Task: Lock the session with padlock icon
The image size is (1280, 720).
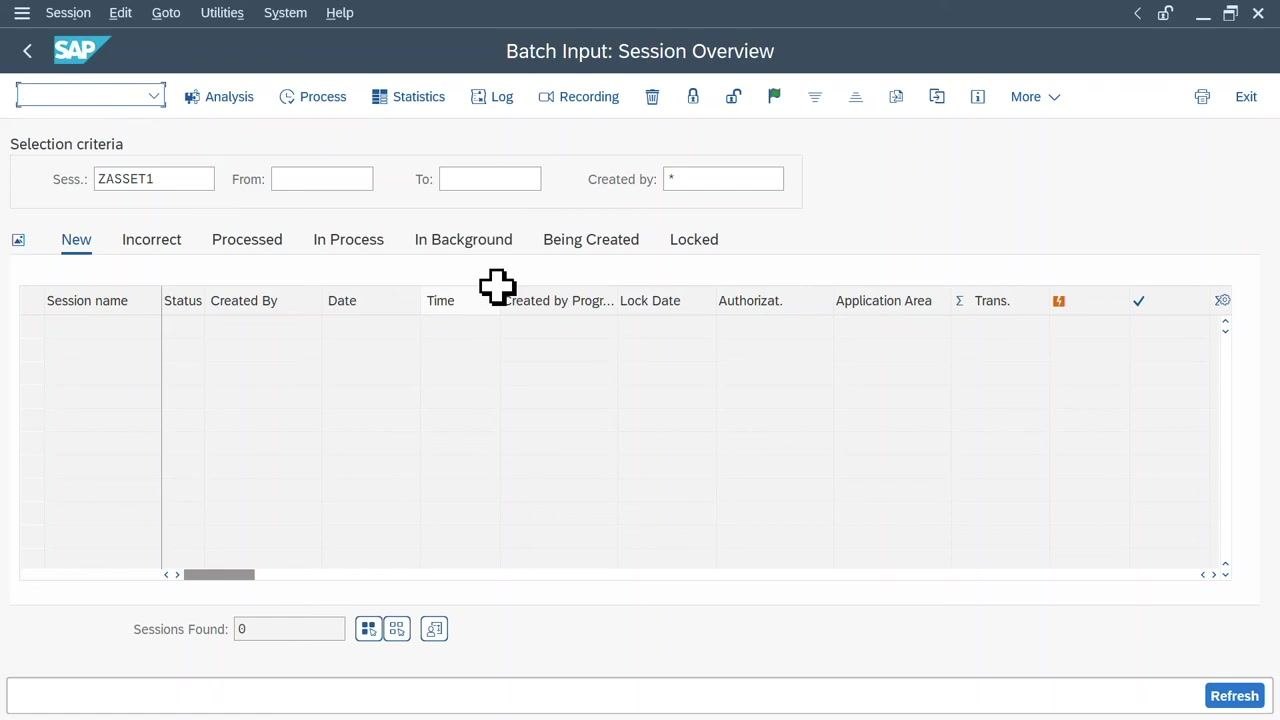Action: click(693, 97)
